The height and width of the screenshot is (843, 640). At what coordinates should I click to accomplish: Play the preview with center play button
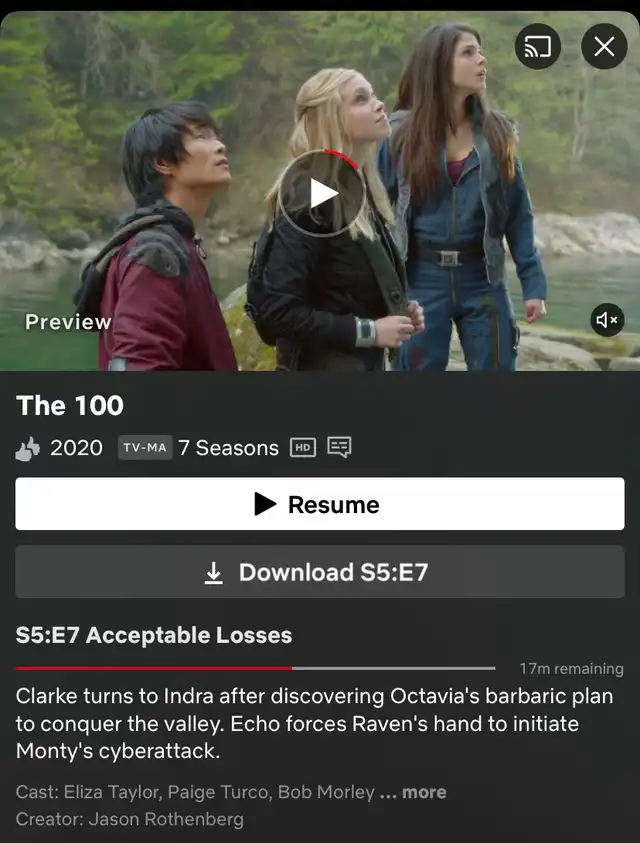click(322, 194)
